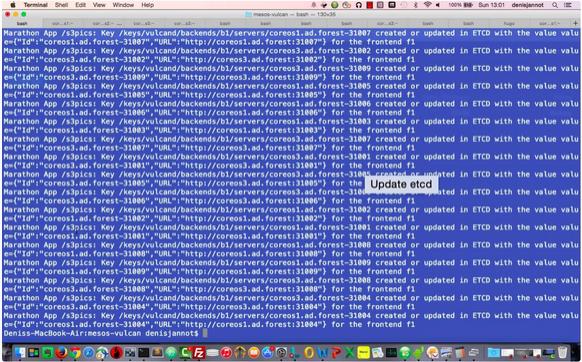The height and width of the screenshot is (362, 582).
Task: Open Microsoft Word icon in Dock
Action: [x=322, y=352]
